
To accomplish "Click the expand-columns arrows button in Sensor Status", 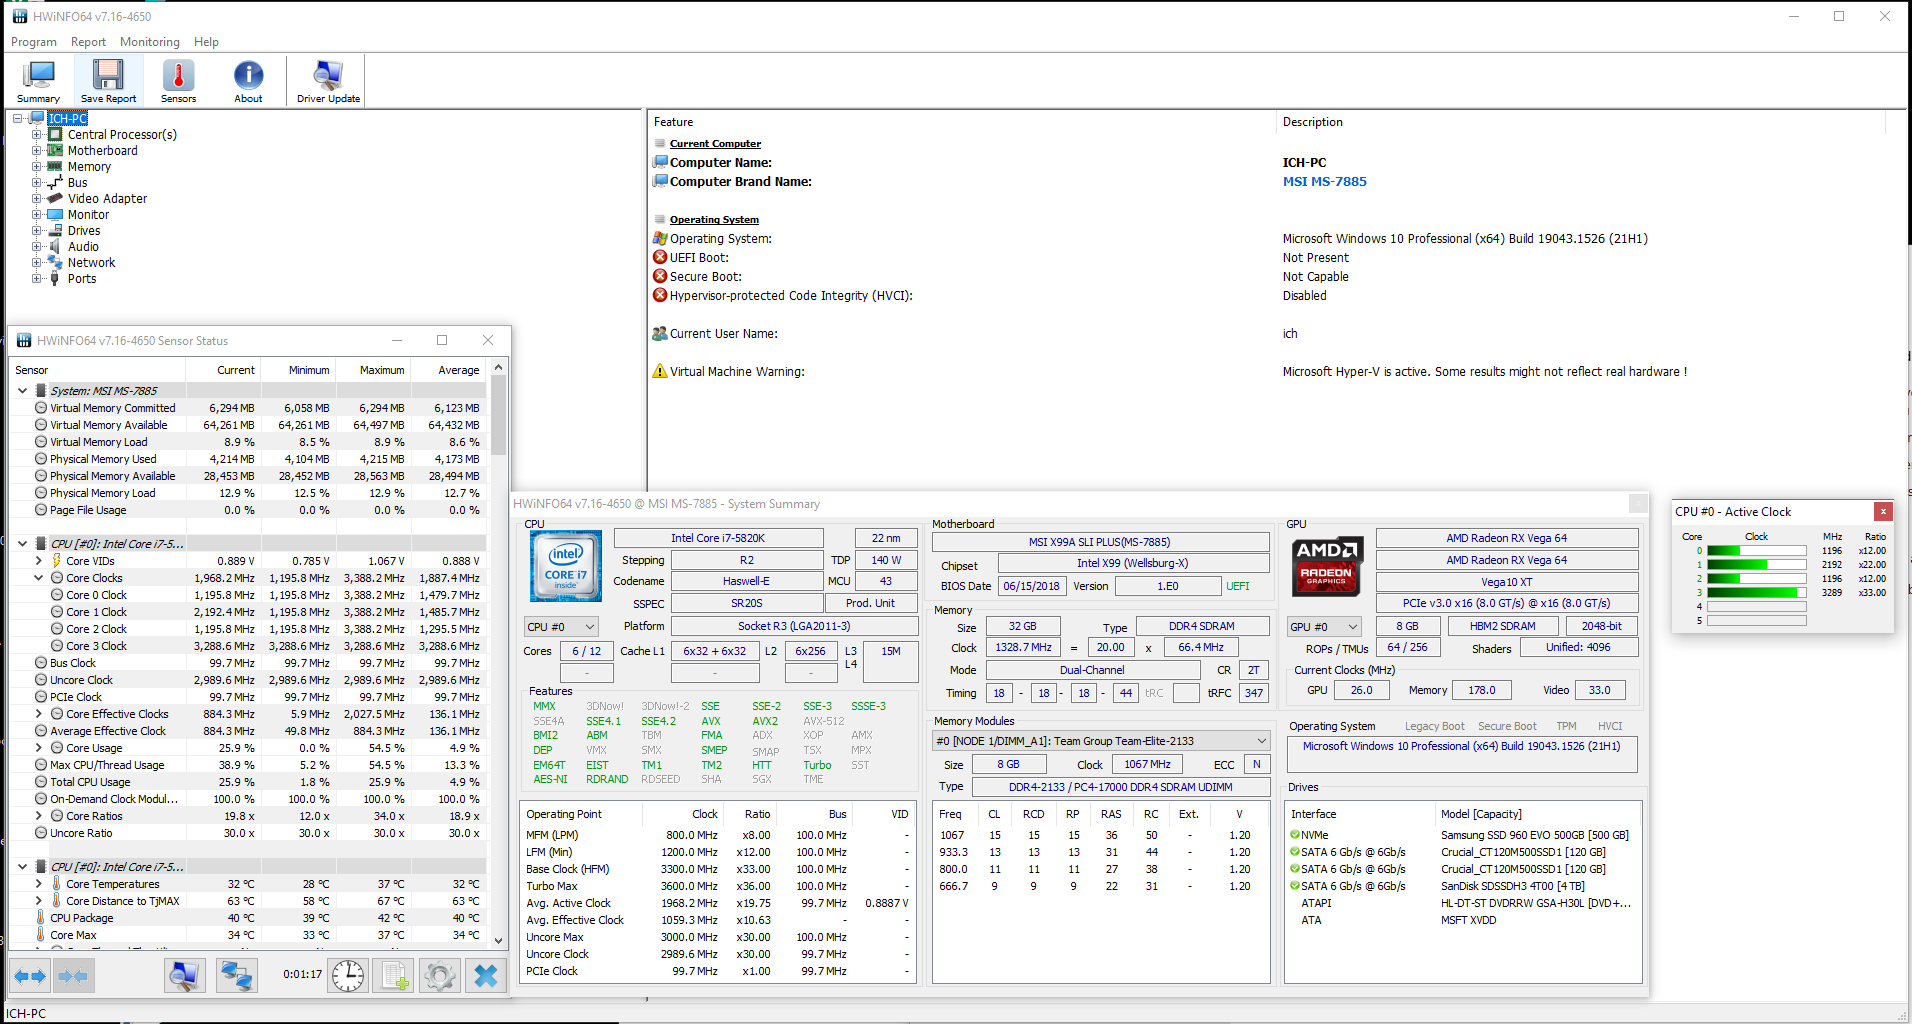I will click(x=30, y=975).
